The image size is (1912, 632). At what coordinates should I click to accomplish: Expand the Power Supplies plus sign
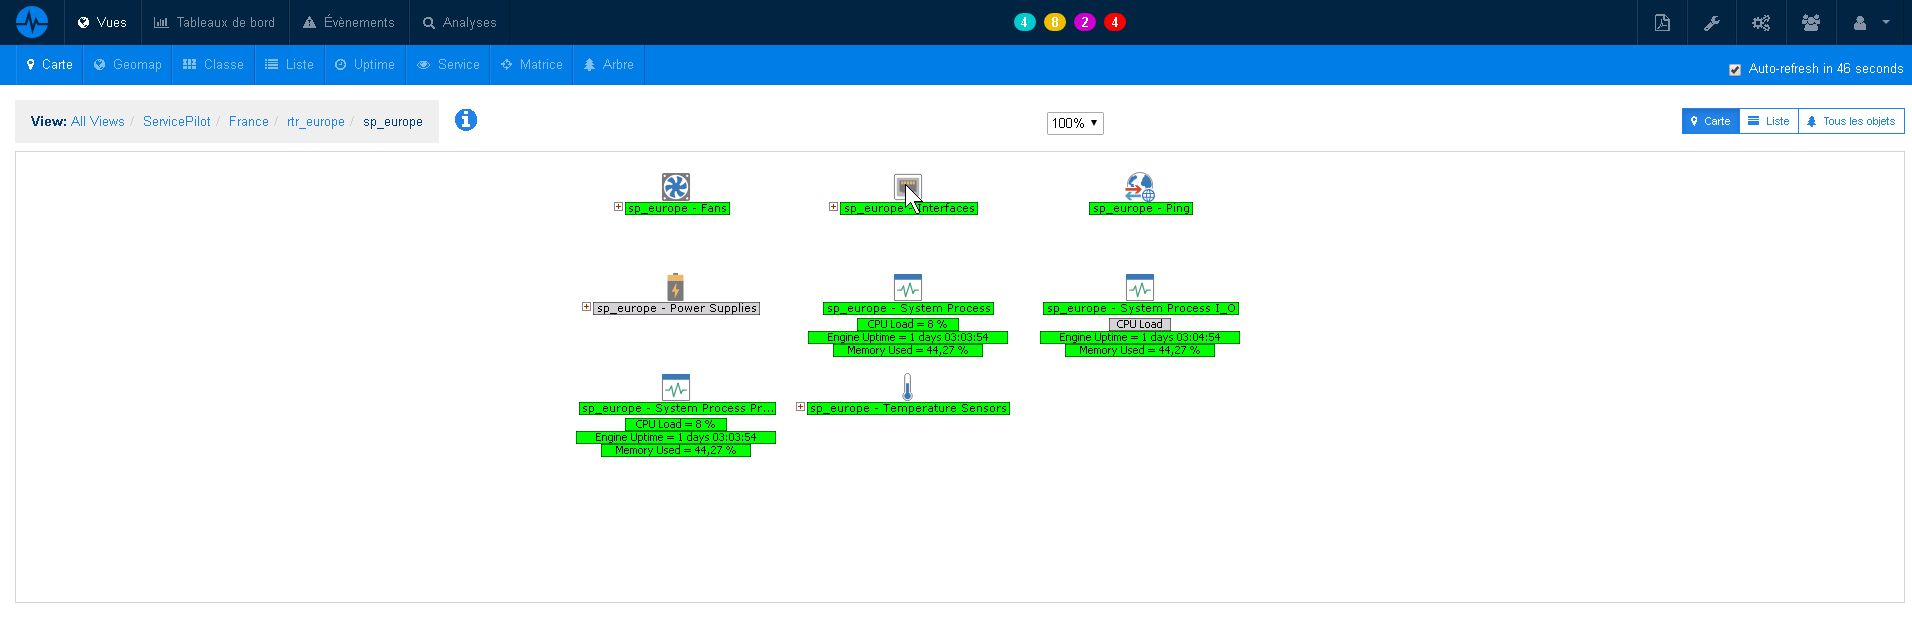coord(586,307)
